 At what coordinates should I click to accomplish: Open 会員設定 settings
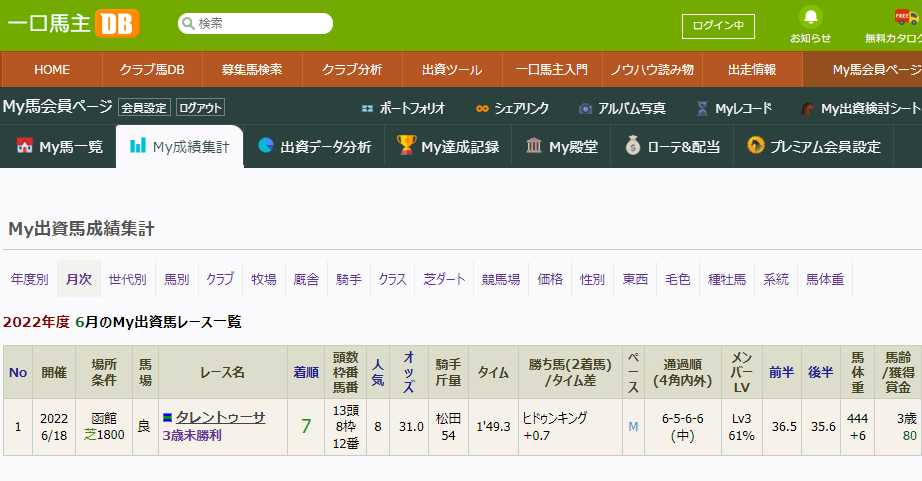(144, 108)
